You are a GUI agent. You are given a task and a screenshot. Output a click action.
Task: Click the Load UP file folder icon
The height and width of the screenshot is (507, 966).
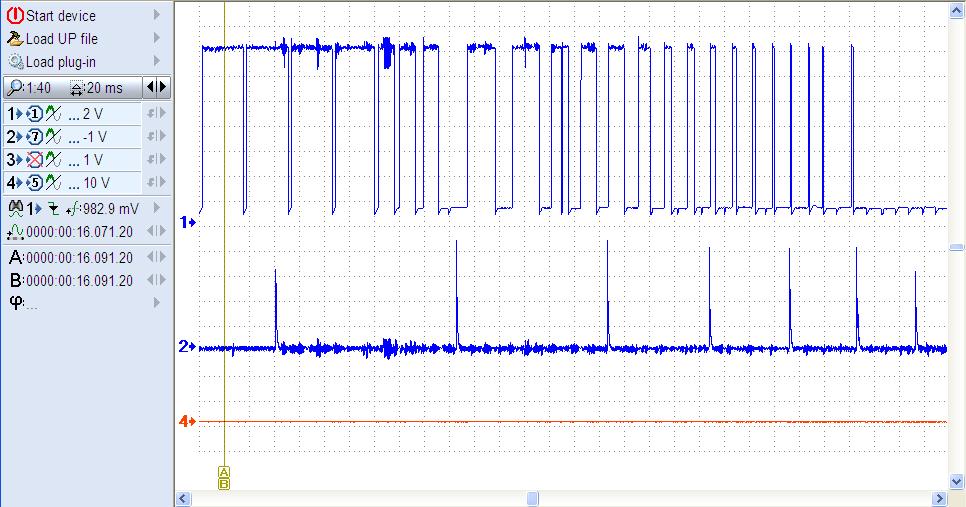(15, 39)
